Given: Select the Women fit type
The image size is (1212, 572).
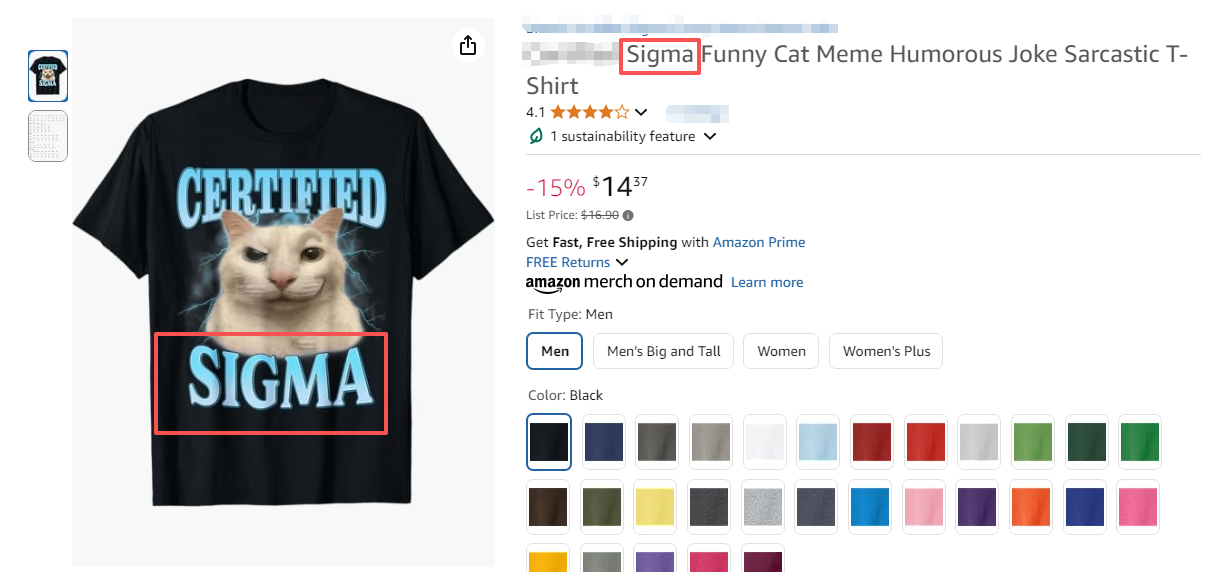Looking at the screenshot, I should (781, 351).
